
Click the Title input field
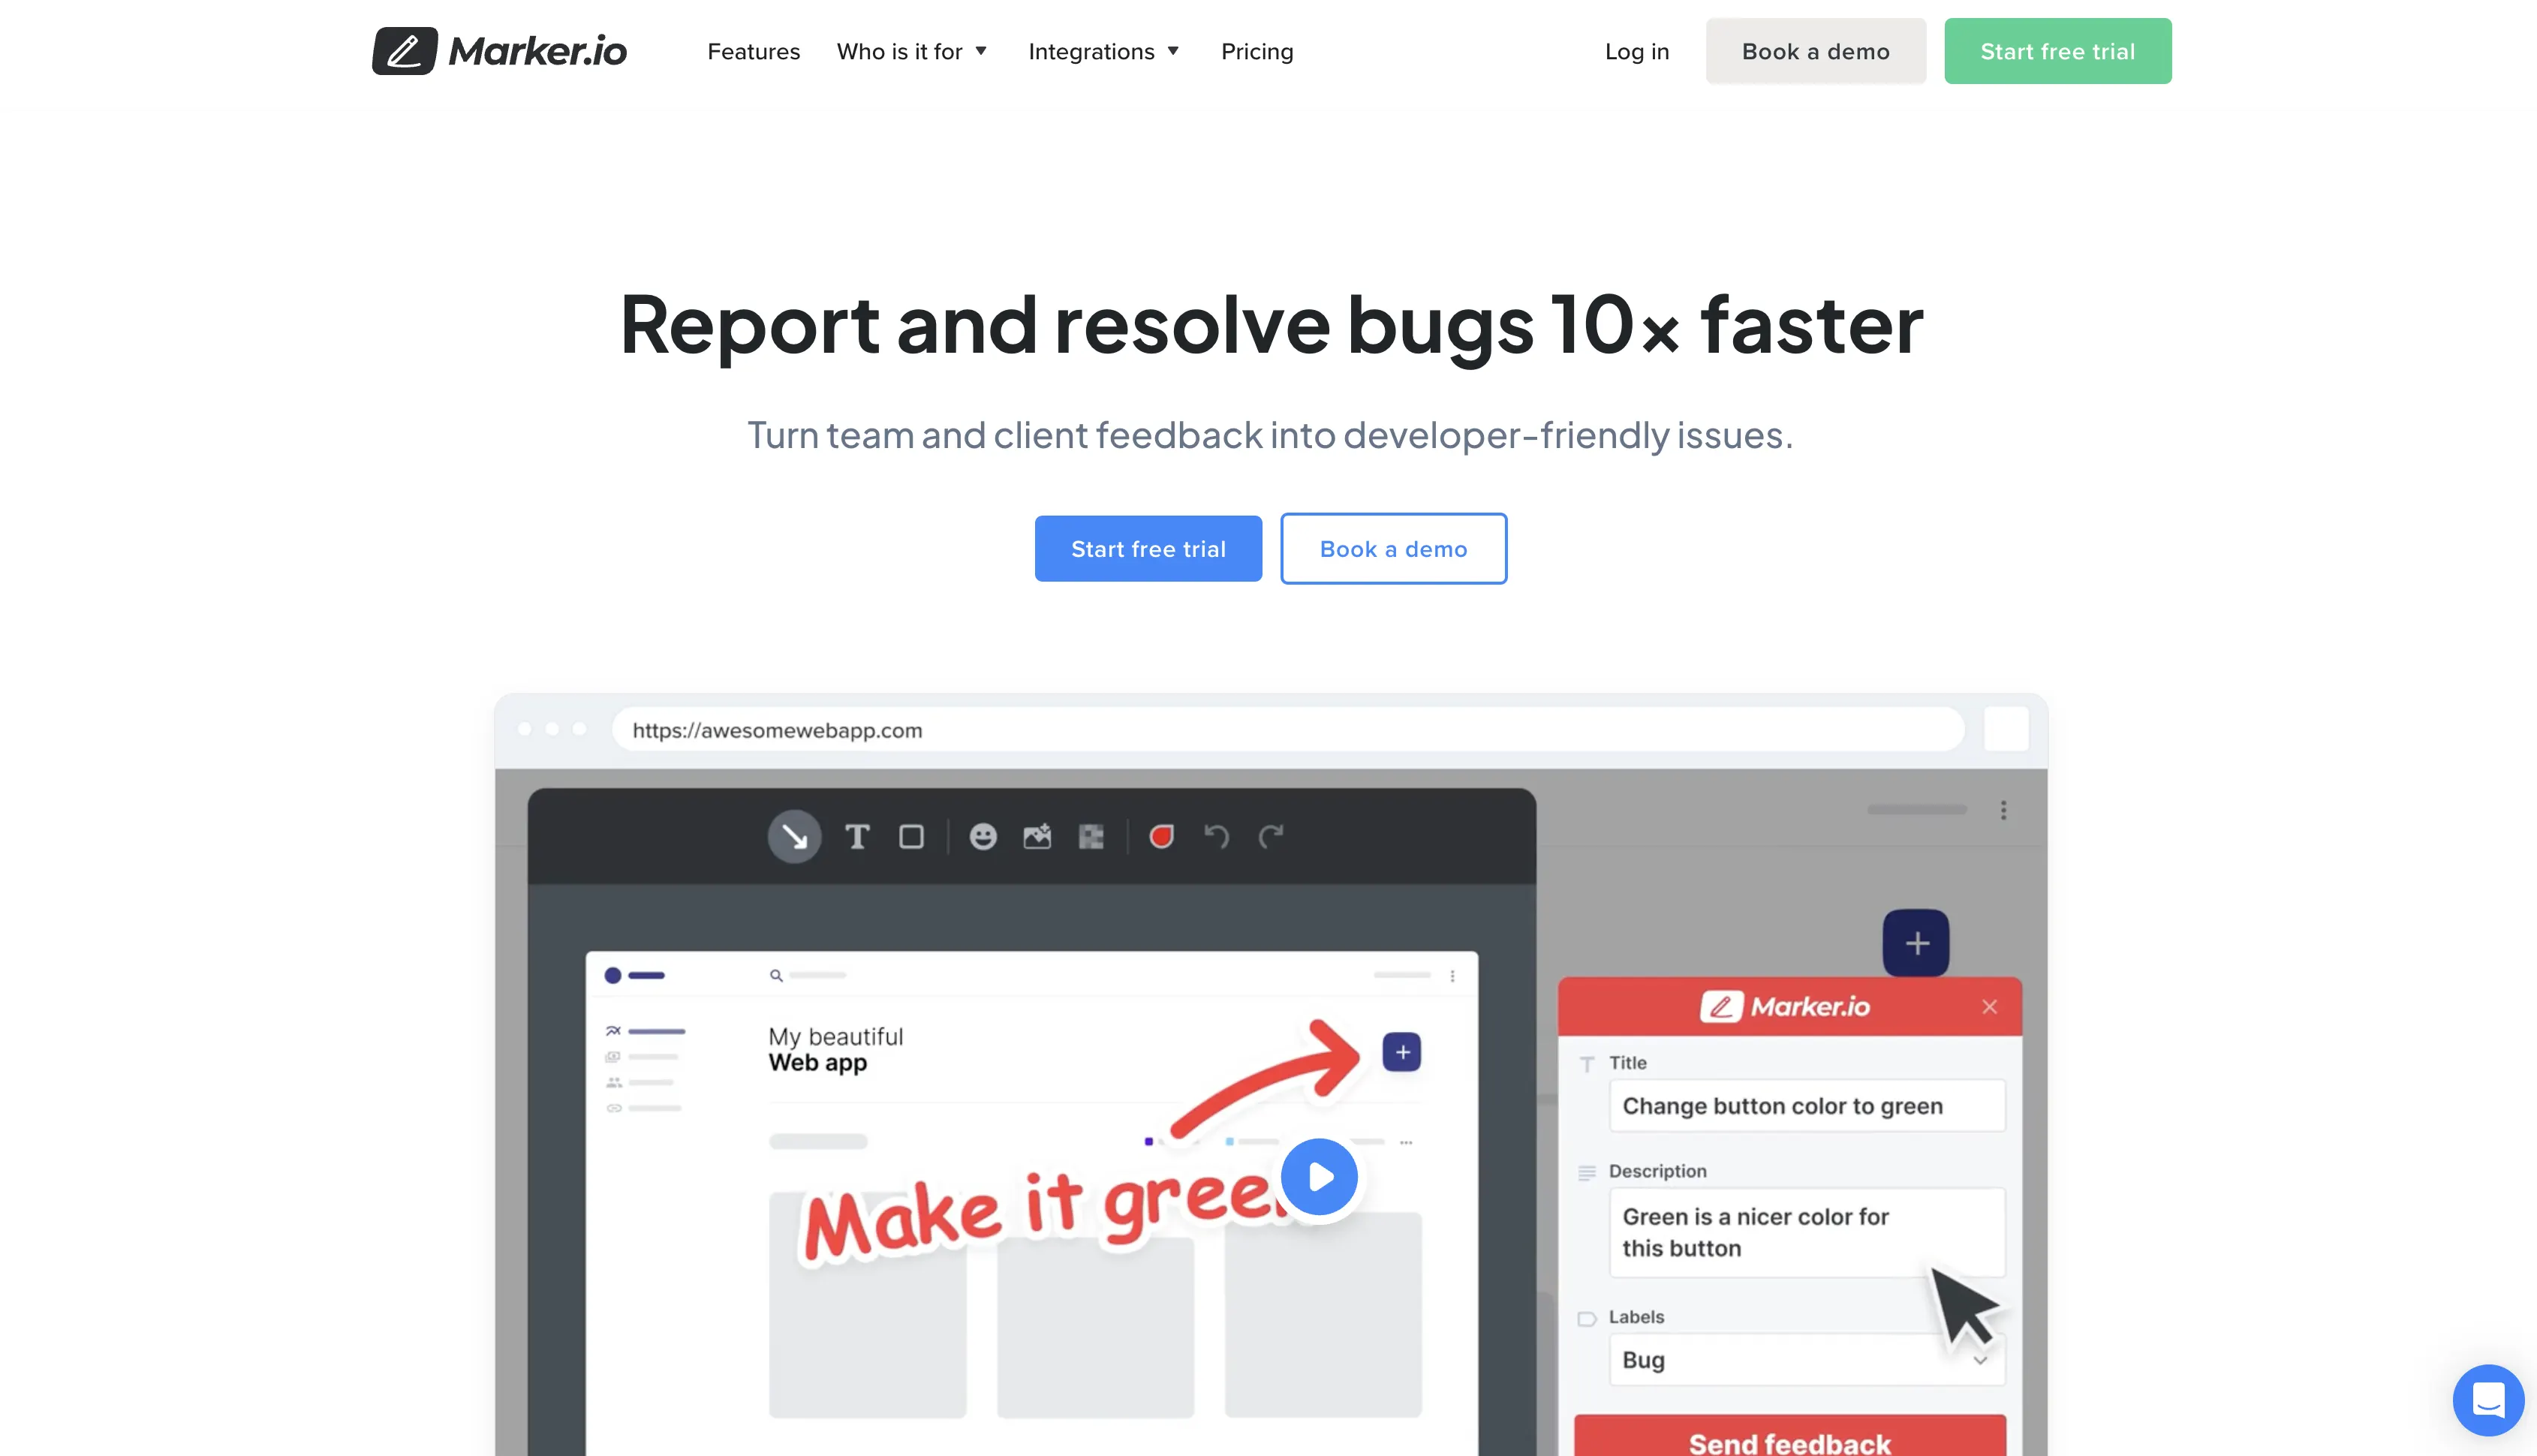(1804, 1104)
